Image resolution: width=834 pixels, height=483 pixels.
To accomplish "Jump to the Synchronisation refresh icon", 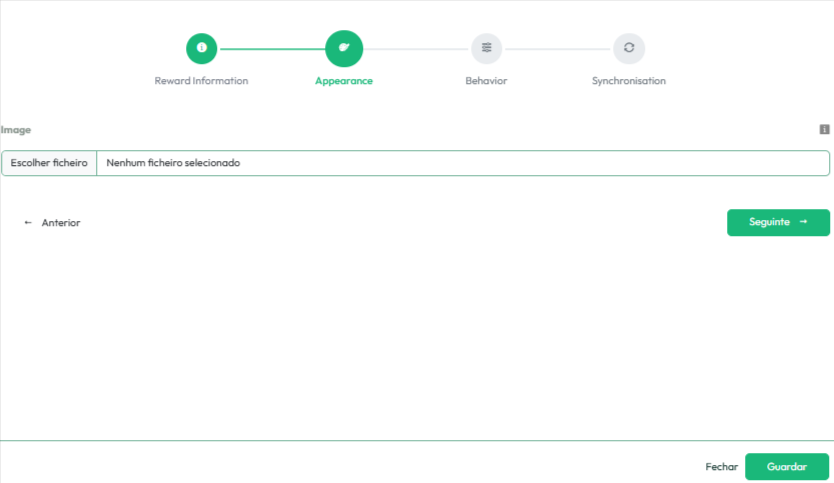I will (x=628, y=47).
